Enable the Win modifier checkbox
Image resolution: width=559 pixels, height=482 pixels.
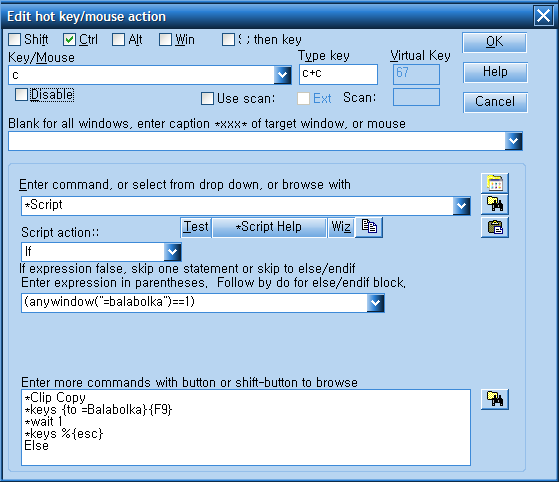[x=165, y=39]
